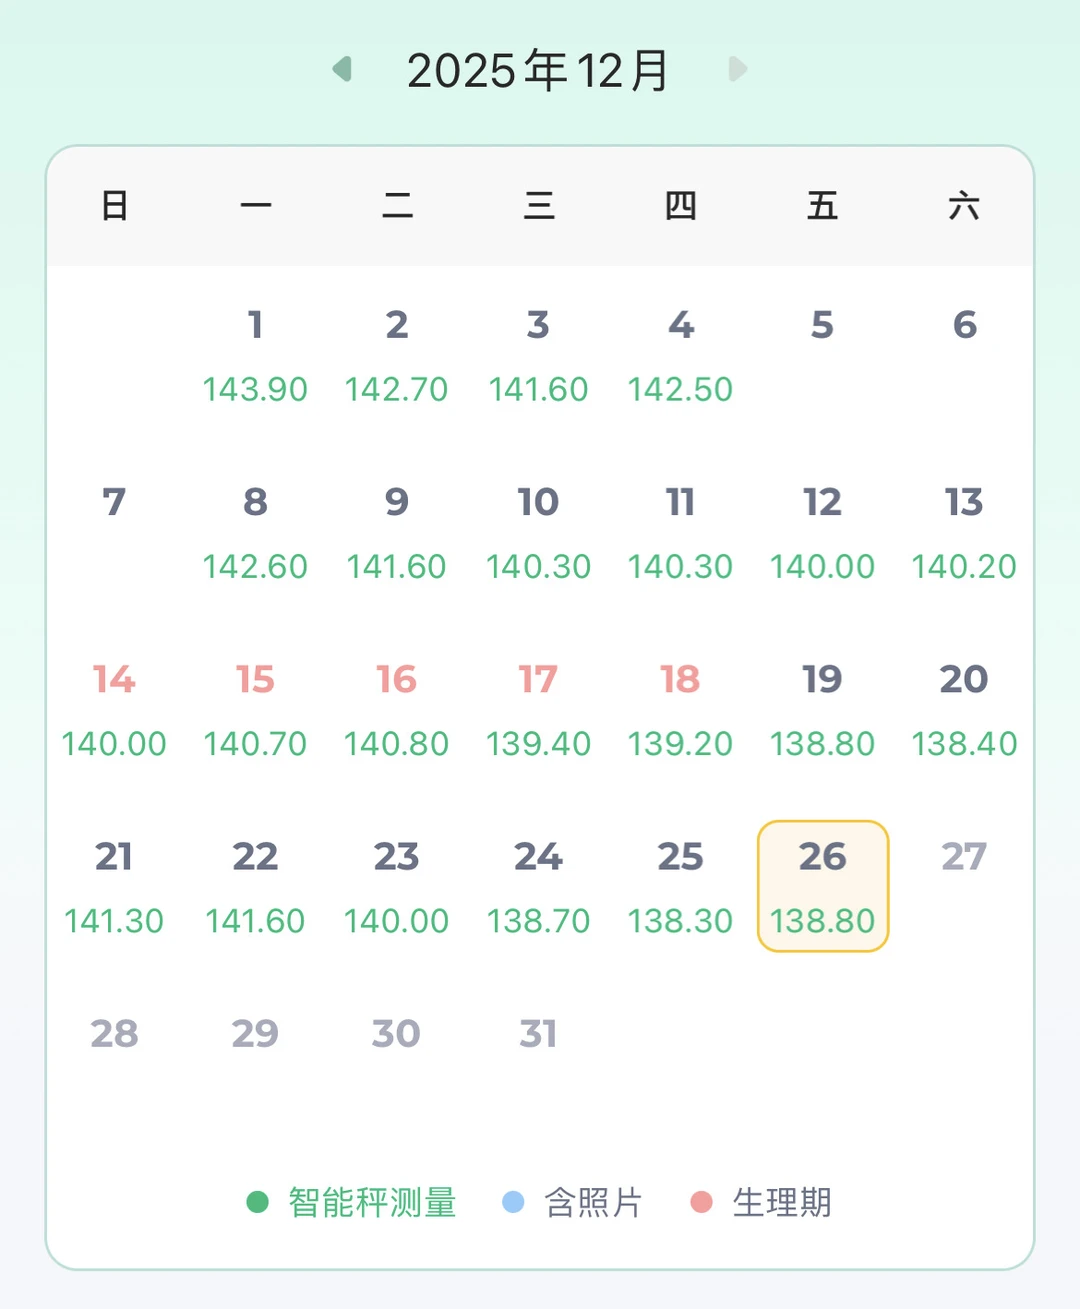Select December 22 showing 141.60
This screenshot has height=1309, width=1080.
pos(255,886)
